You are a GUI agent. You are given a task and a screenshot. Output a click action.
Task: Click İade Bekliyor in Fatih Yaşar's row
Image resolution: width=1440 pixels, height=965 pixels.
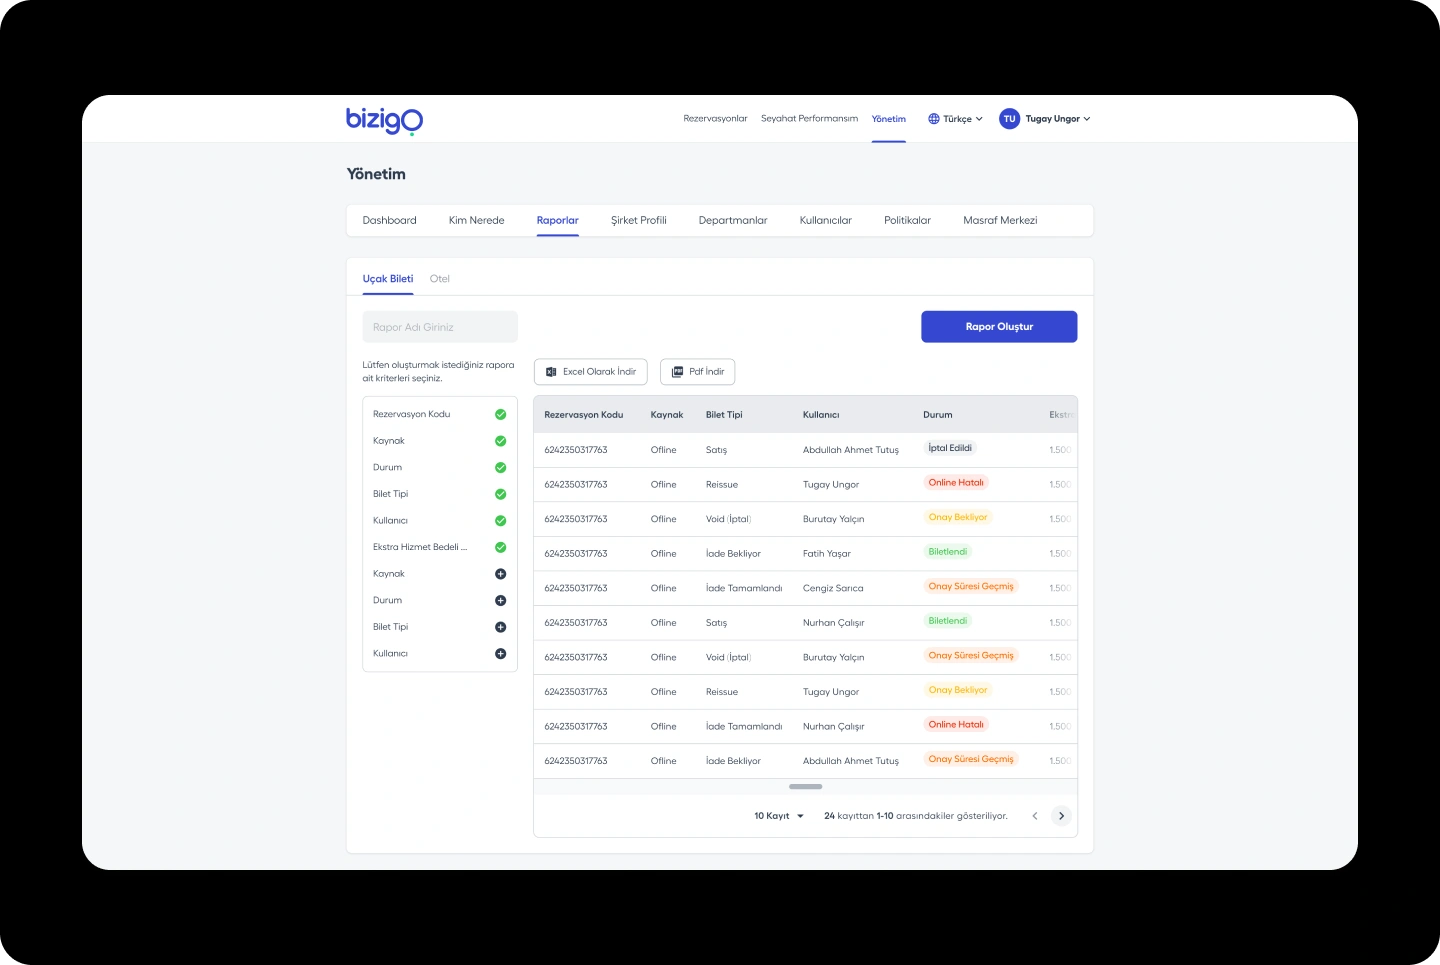click(x=733, y=554)
